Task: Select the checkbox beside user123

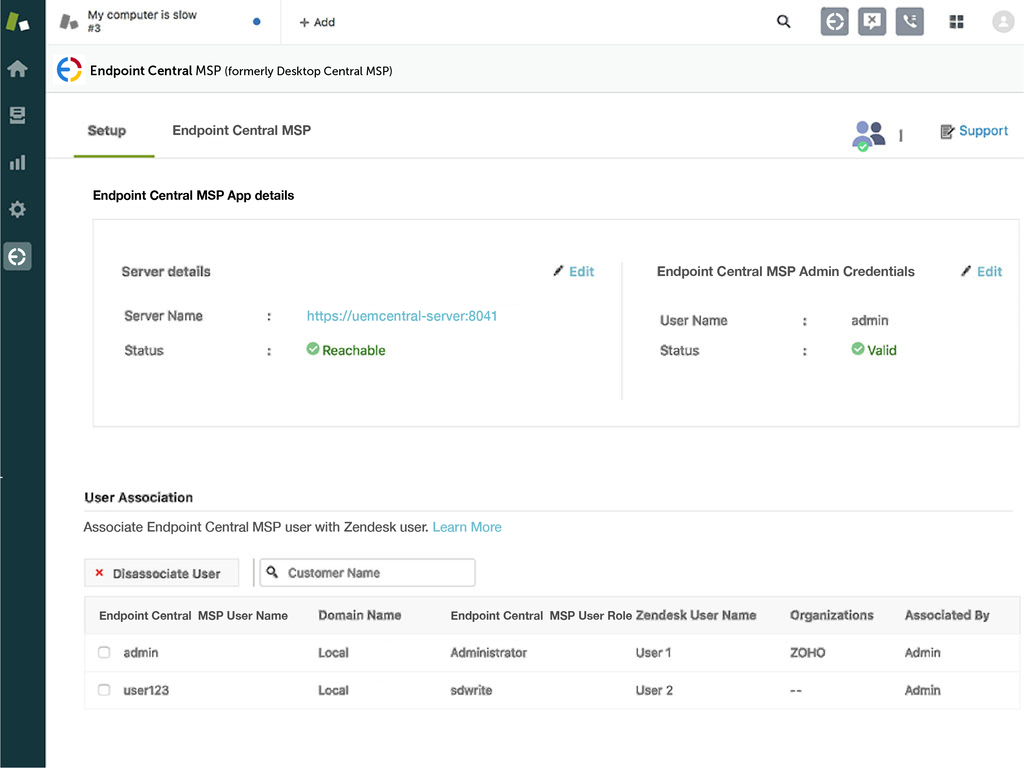Action: click(x=104, y=690)
